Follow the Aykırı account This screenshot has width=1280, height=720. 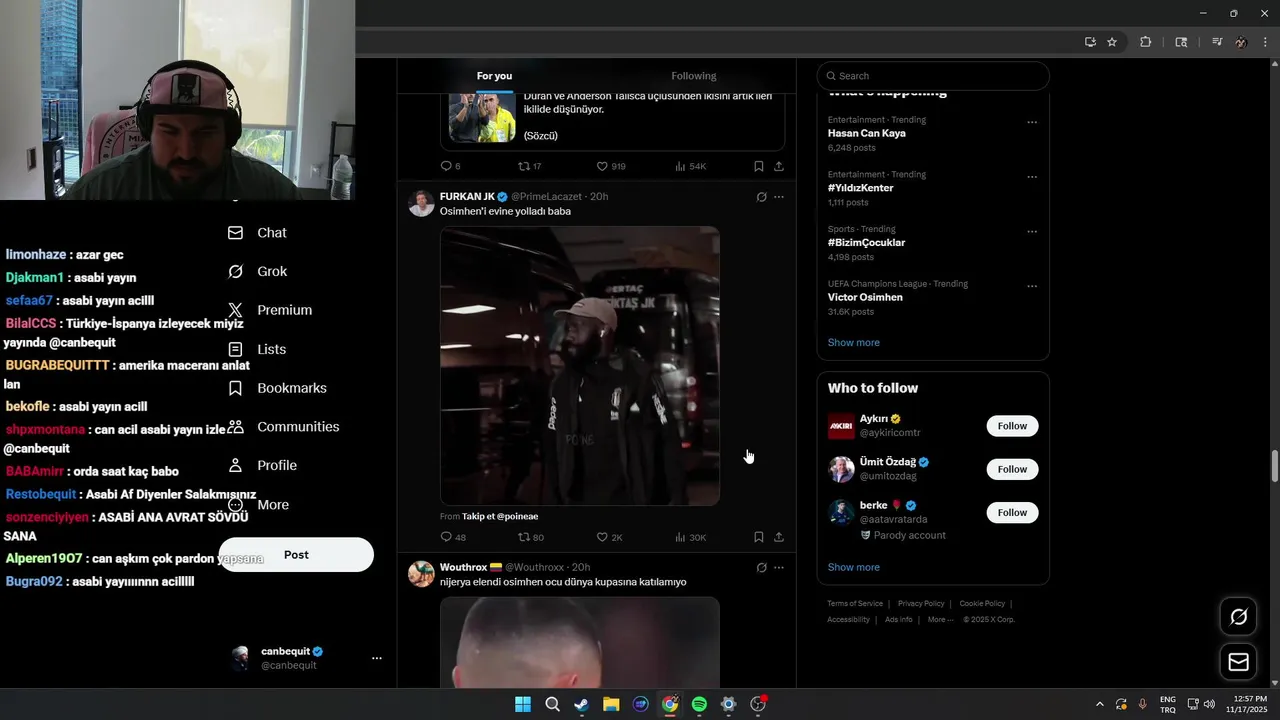(x=1012, y=426)
